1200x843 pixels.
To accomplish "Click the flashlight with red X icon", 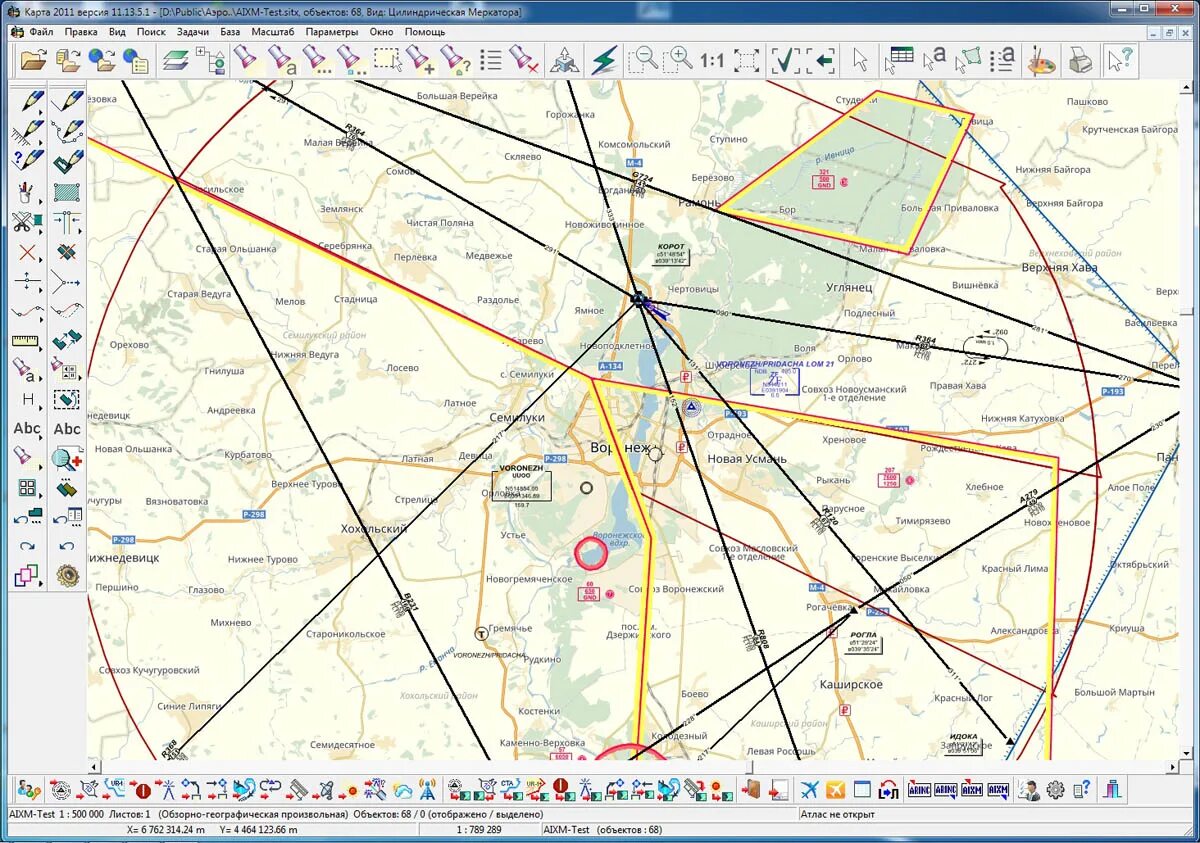I will [x=525, y=60].
